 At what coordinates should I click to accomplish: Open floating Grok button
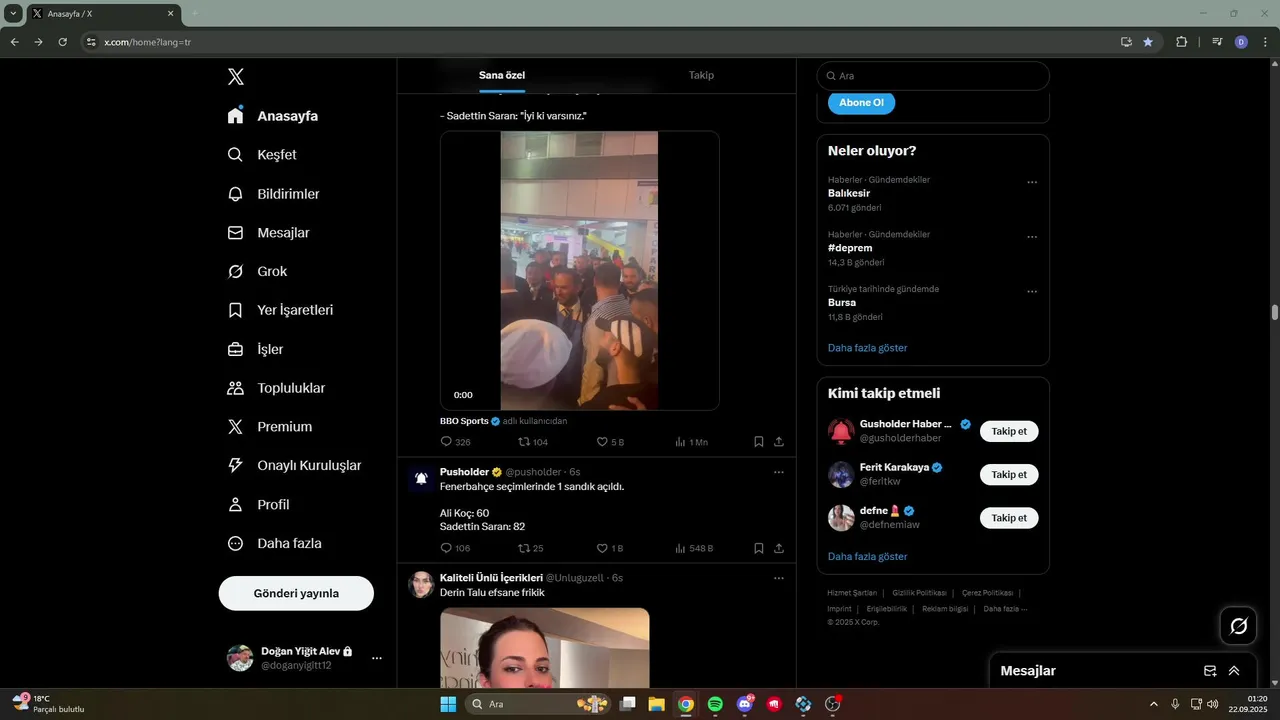(1238, 626)
